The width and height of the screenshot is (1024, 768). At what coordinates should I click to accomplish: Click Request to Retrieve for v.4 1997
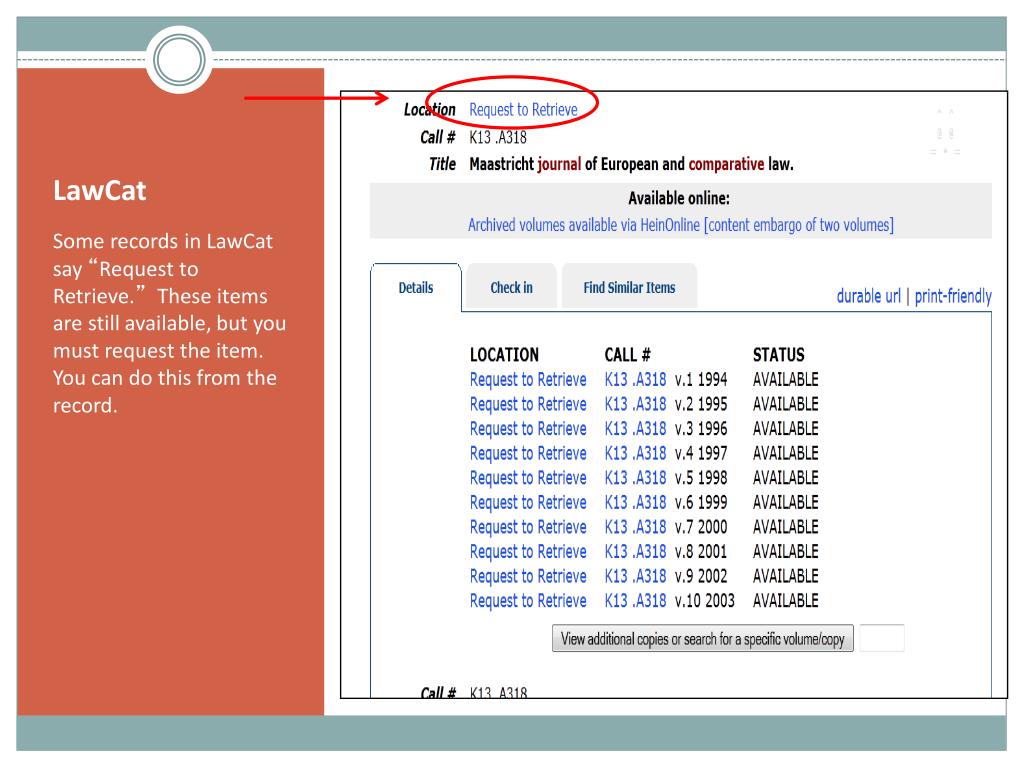(x=528, y=453)
